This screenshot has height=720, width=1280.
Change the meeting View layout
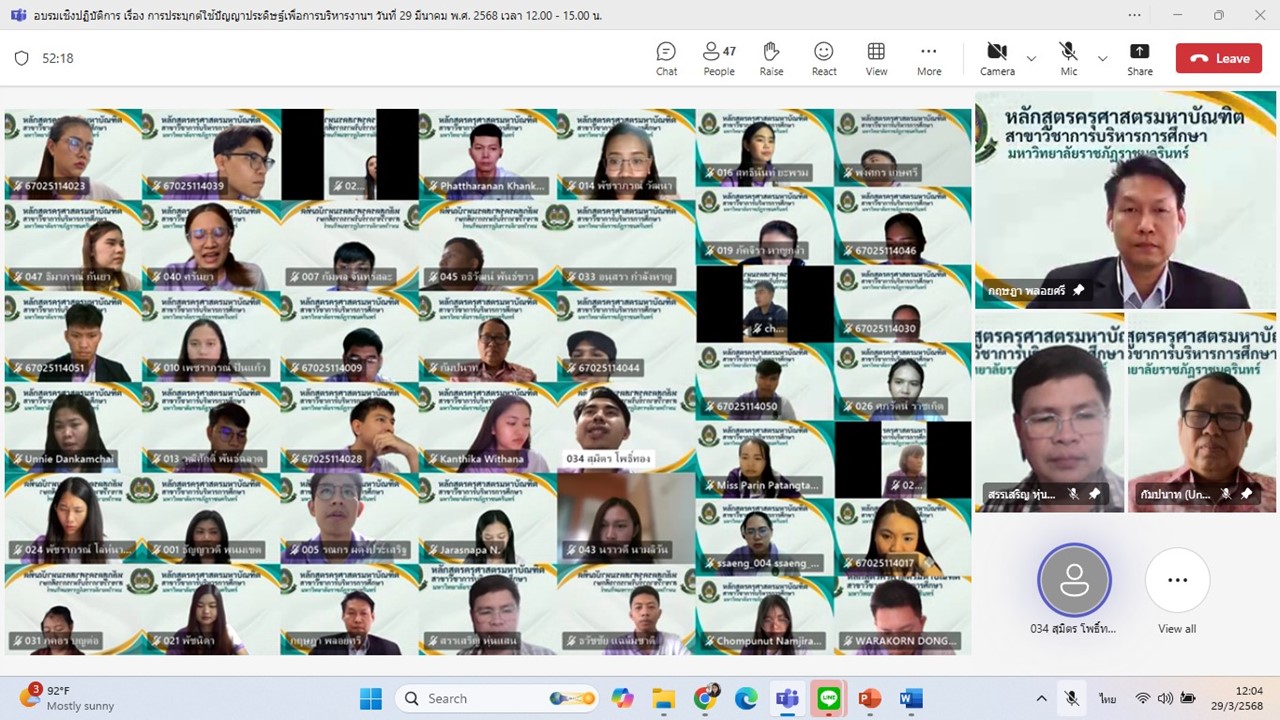tap(876, 59)
